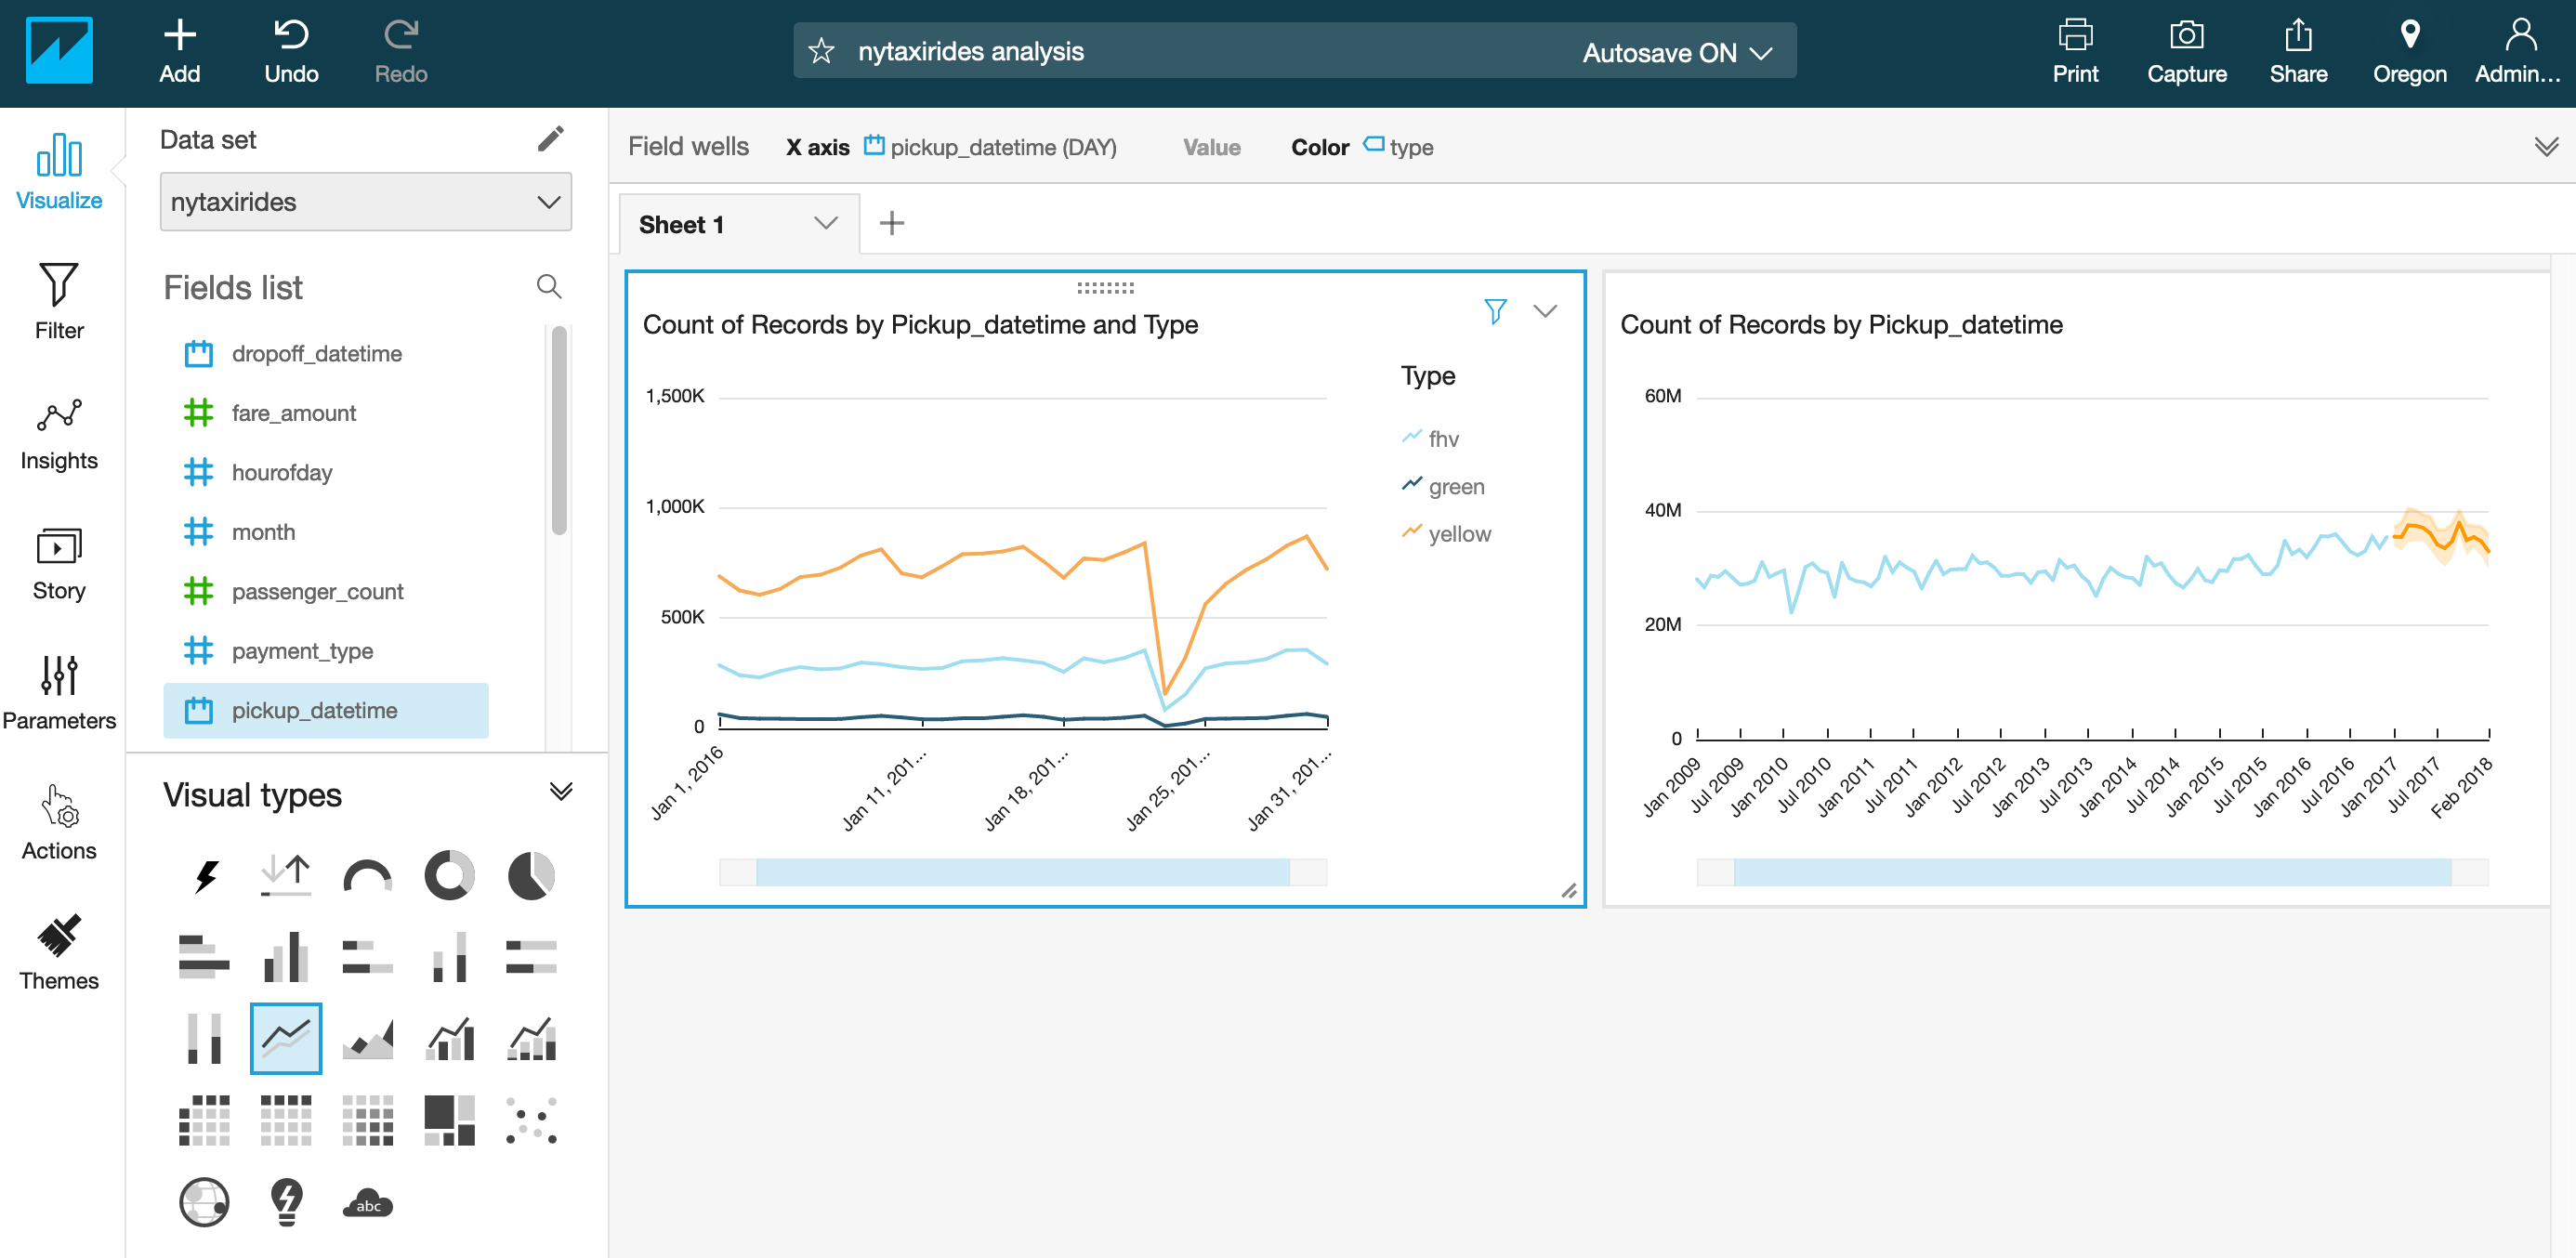Open the nytaxirides data set dropdown

[366, 202]
